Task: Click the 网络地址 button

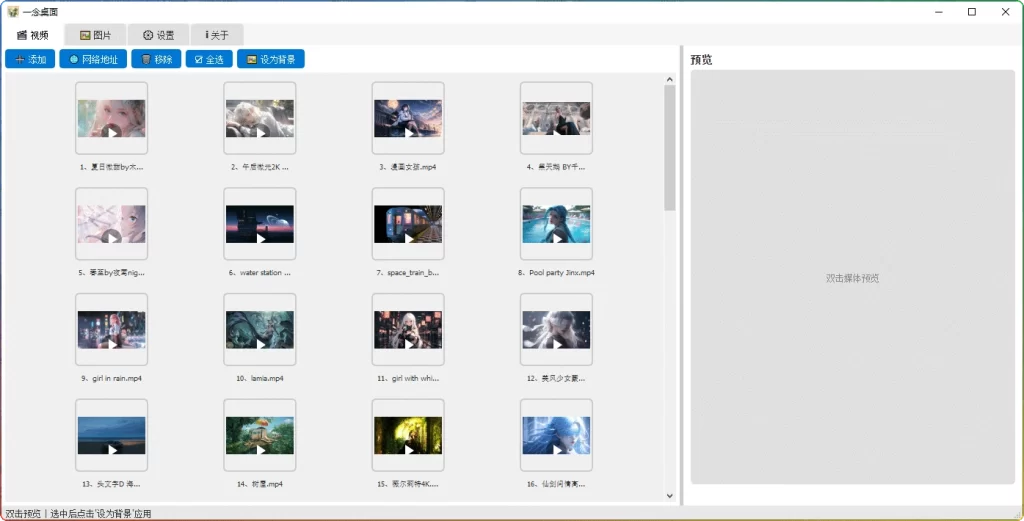Action: 93,59
